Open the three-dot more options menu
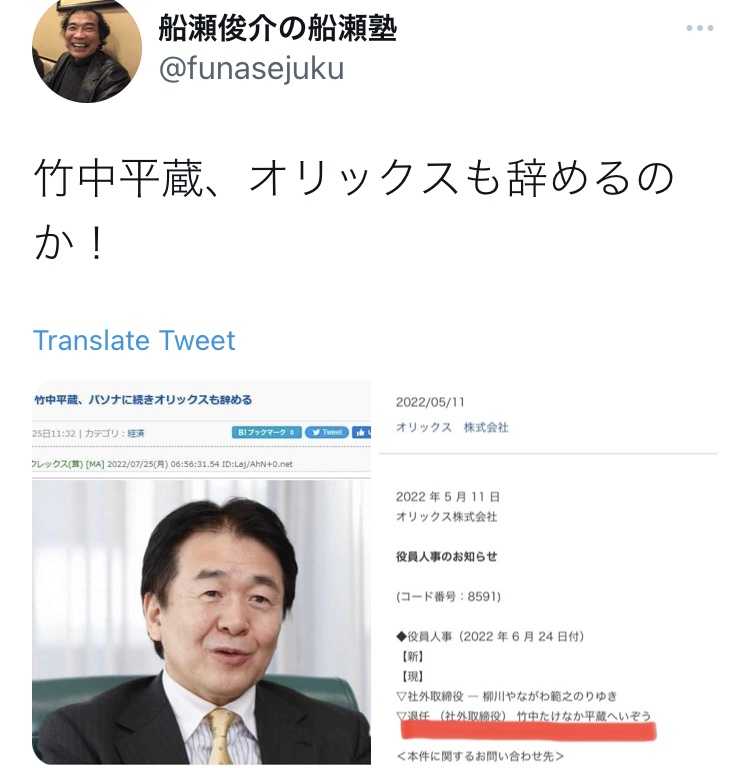735x768 pixels. pos(699,28)
